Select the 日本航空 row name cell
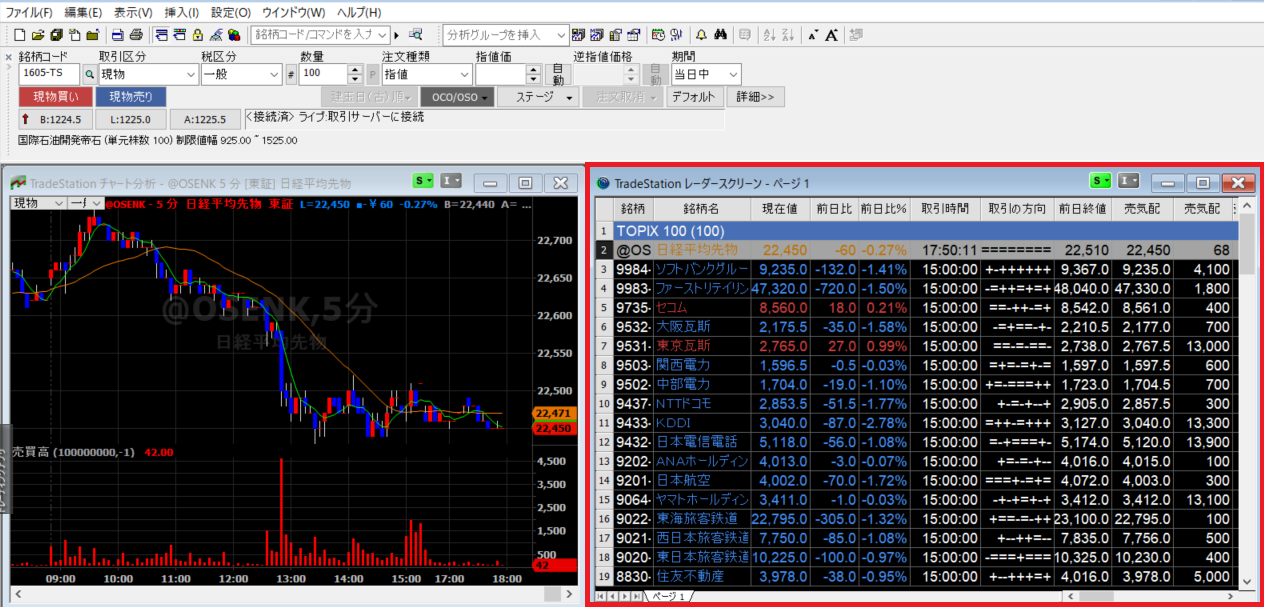The height and width of the screenshot is (607, 1264). pyautogui.click(x=702, y=480)
